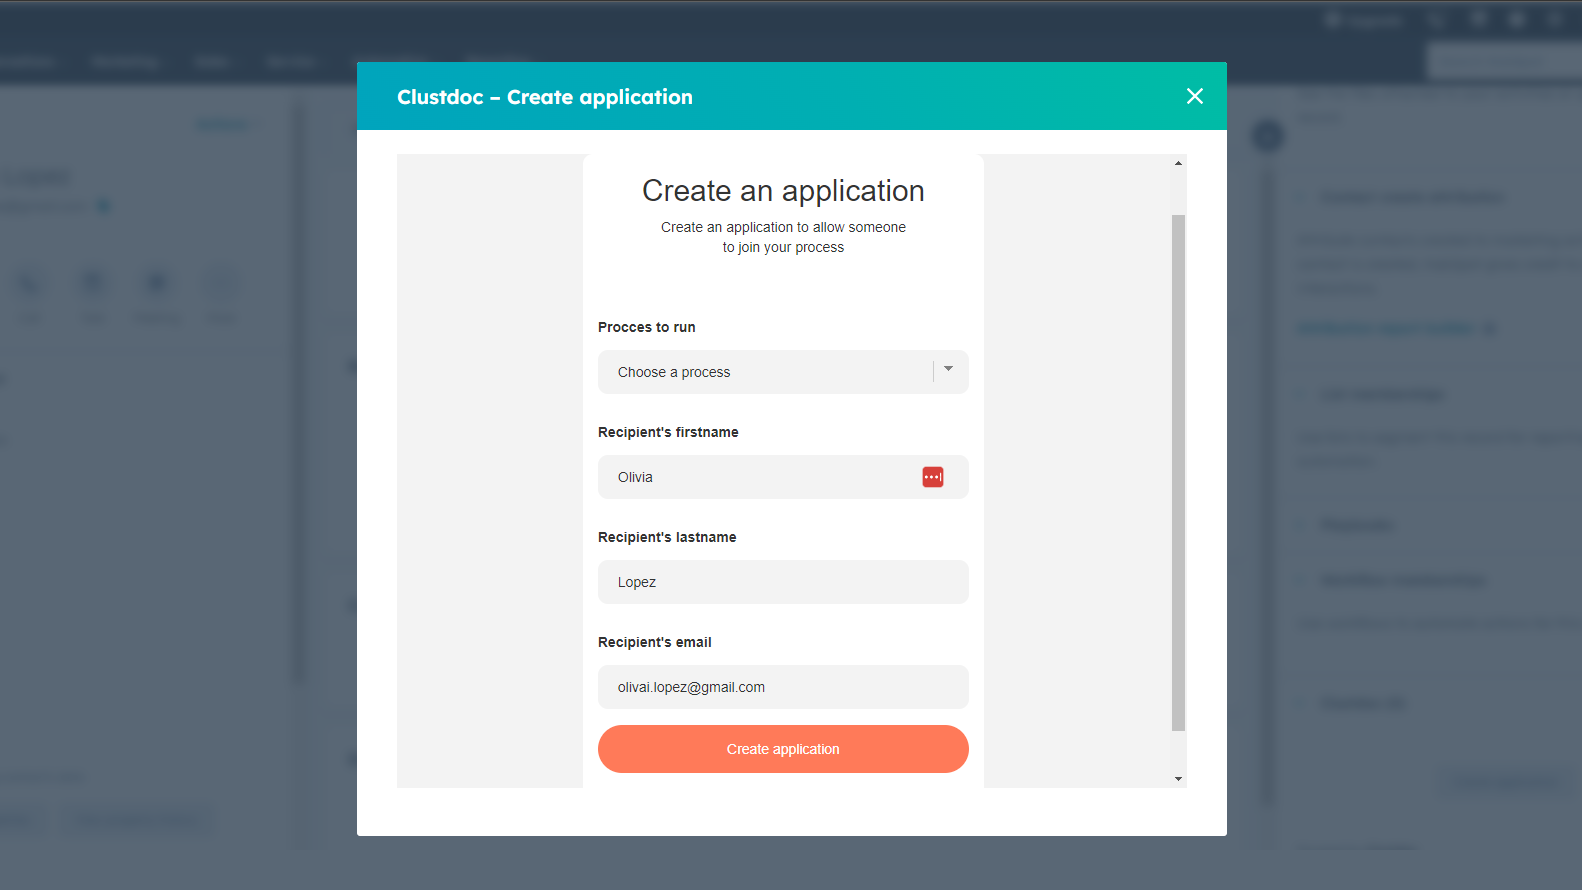Click the blurred phone call icon behind the dialog
Viewport: 1582px width, 890px height.
point(31,284)
